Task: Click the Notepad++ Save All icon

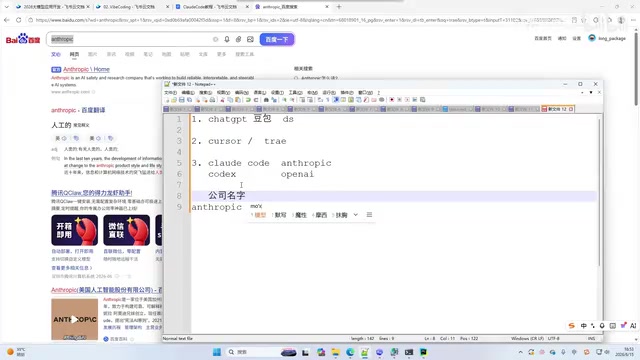Action: [189, 100]
